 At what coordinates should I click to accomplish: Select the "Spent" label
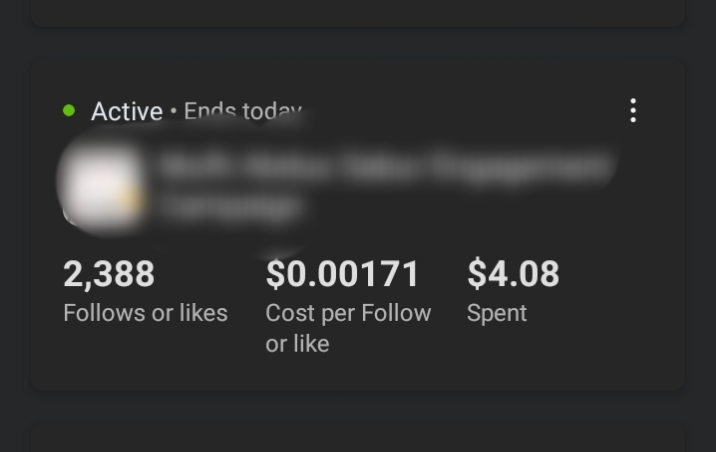pos(496,313)
